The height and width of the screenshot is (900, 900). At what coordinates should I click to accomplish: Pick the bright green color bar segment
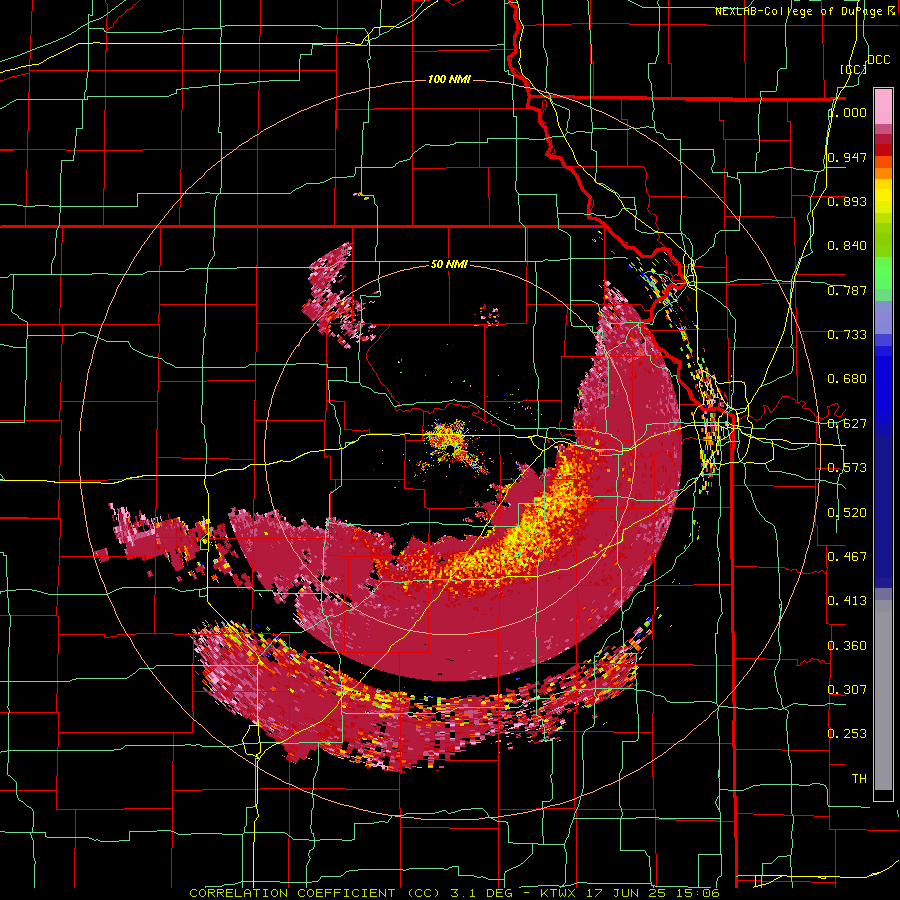tap(883, 273)
